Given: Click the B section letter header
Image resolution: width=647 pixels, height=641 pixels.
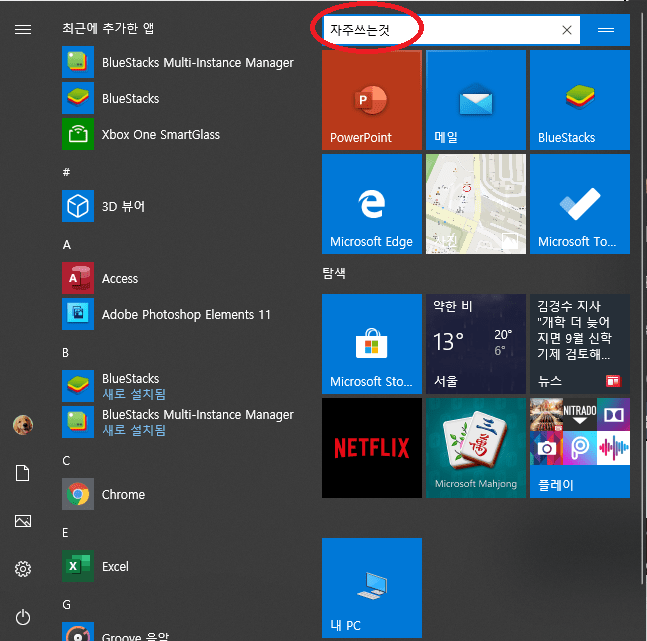Looking at the screenshot, I should 66,352.
